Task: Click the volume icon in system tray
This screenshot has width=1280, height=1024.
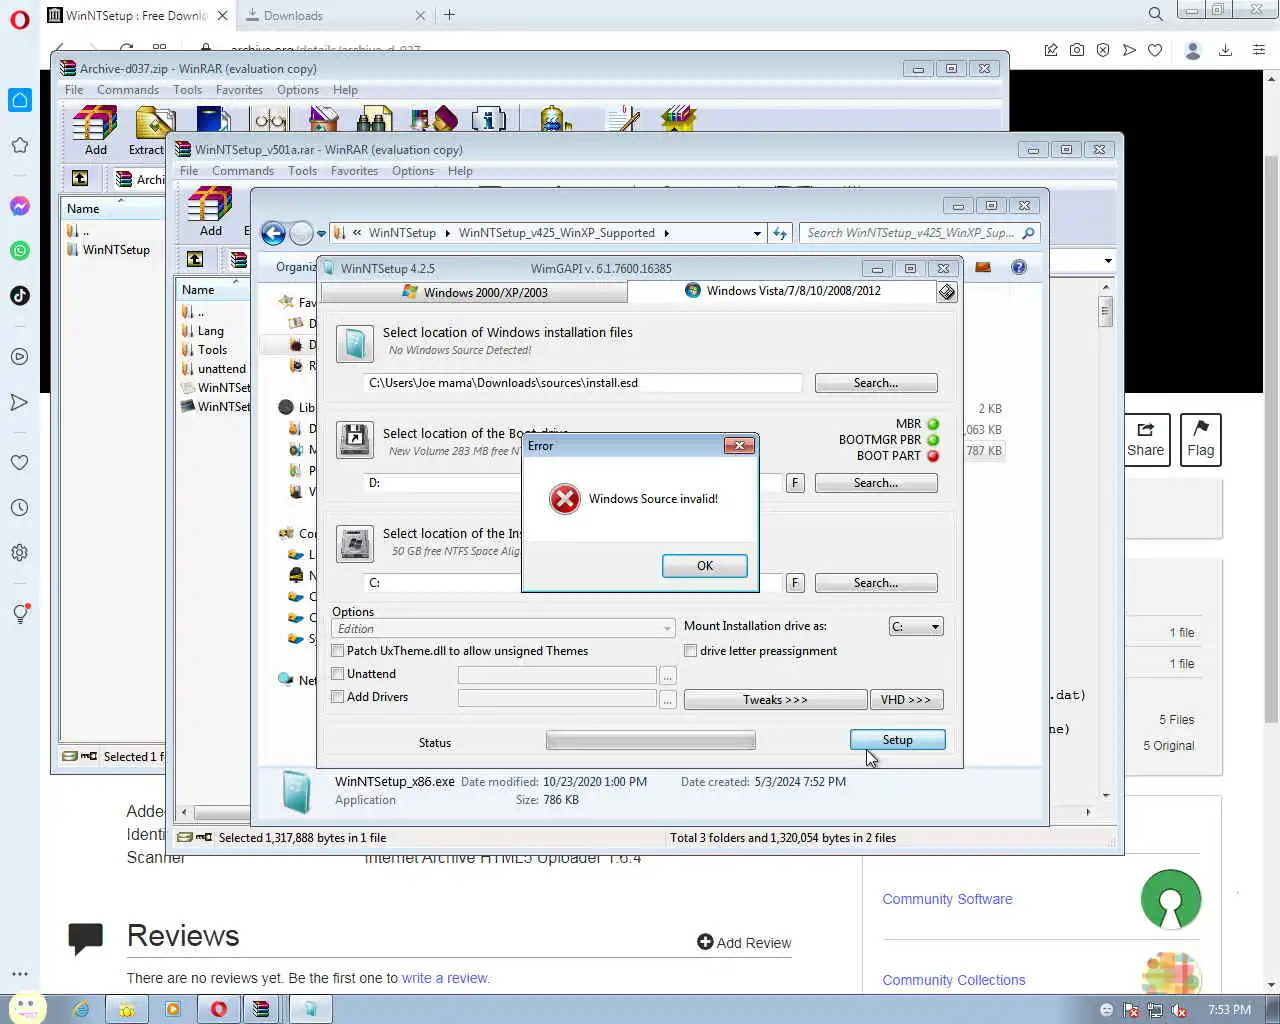Action: (x=1179, y=1010)
